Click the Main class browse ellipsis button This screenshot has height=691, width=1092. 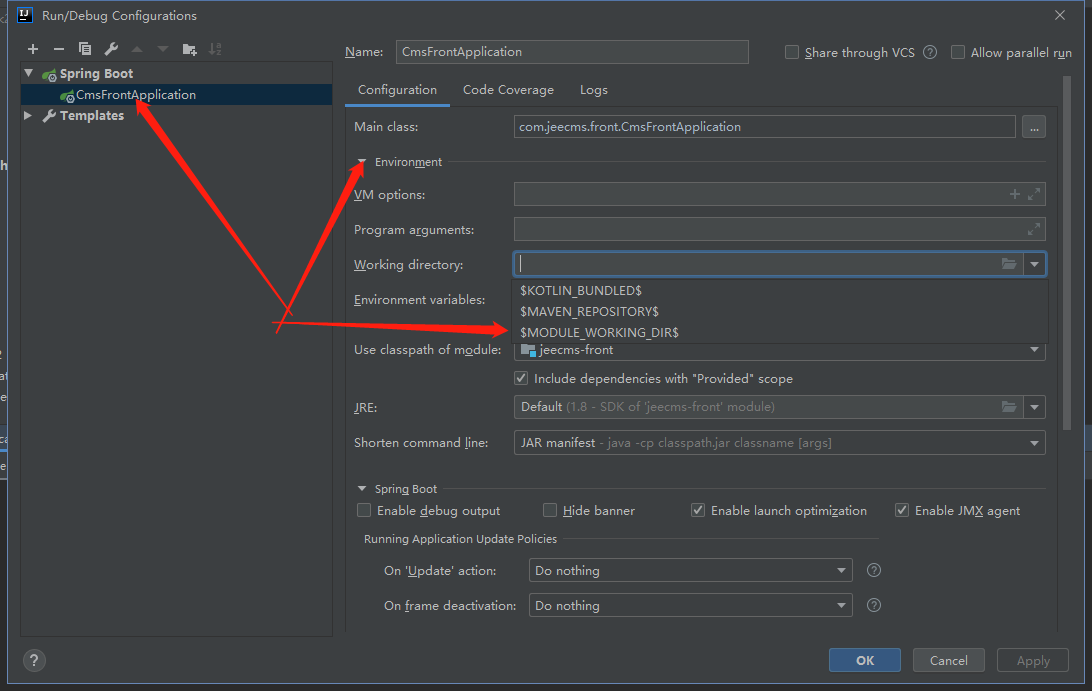click(x=1034, y=127)
